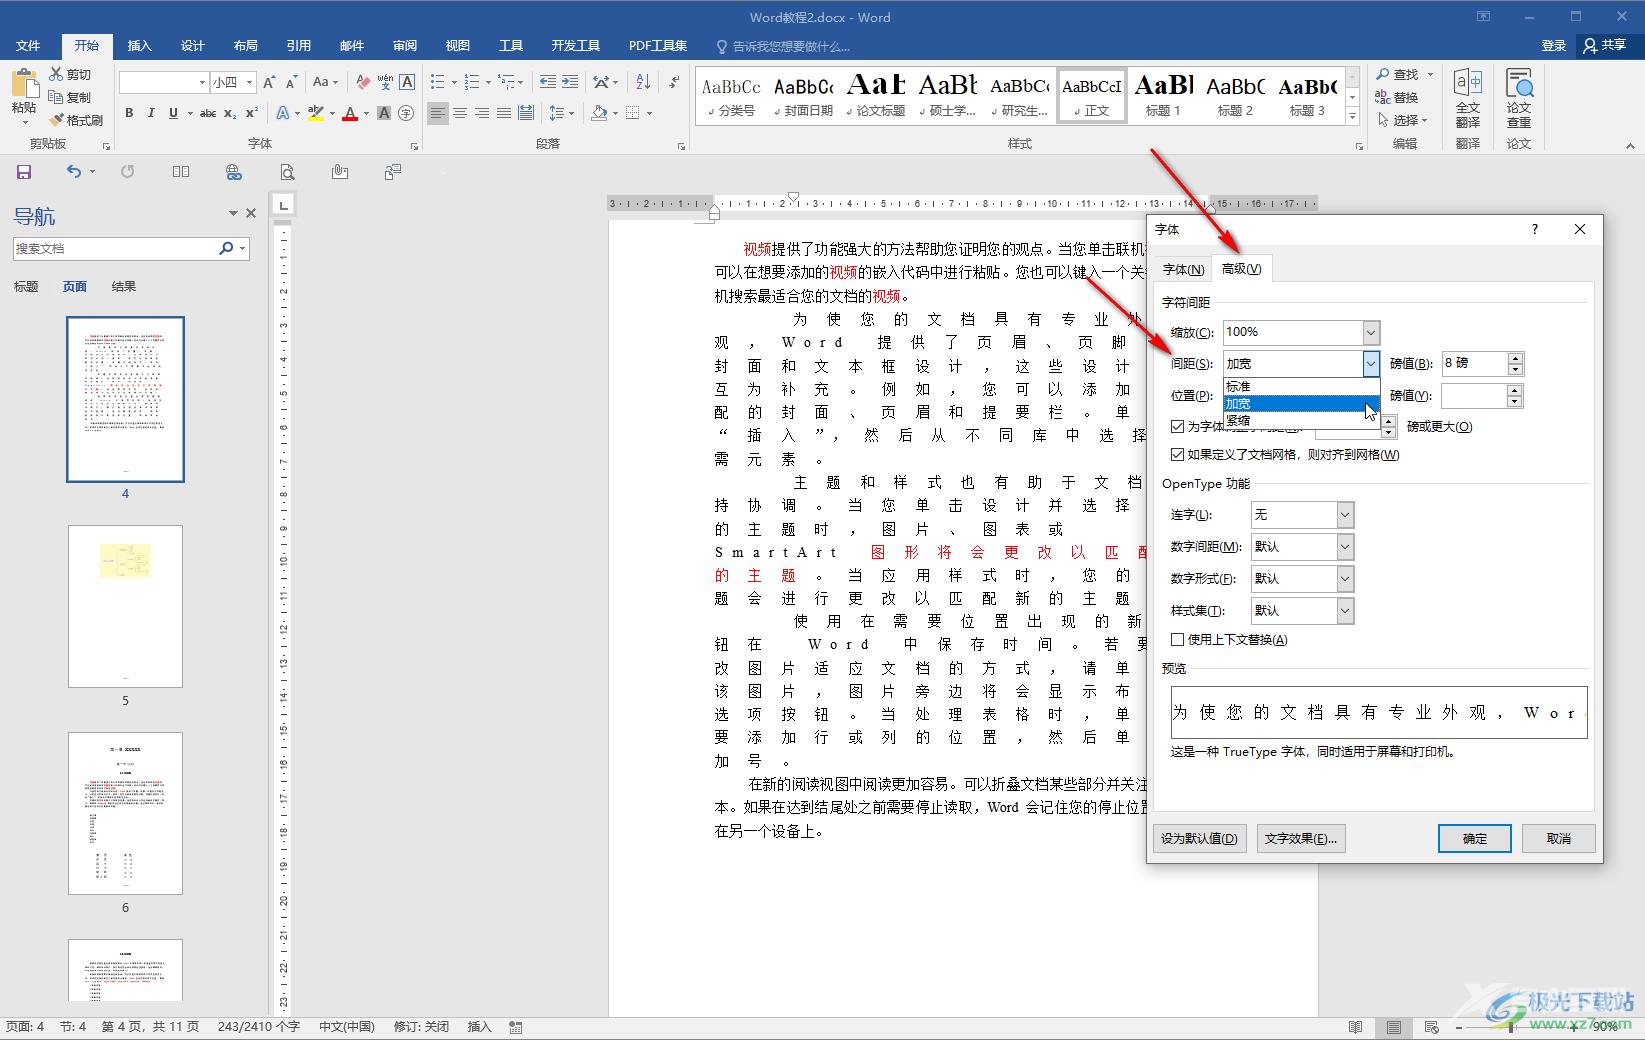Apply strikethrough formatting

pyautogui.click(x=208, y=113)
